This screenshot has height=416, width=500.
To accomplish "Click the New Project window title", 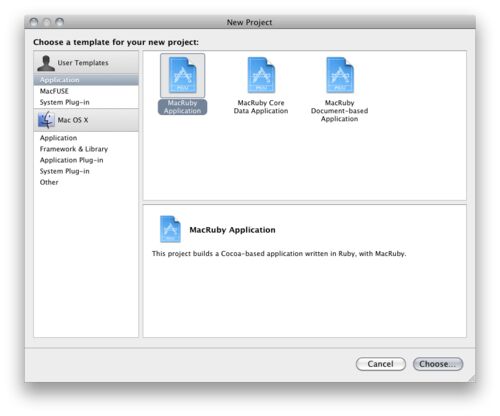I will [249, 22].
